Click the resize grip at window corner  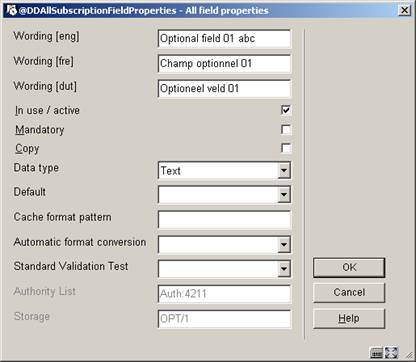[408, 355]
